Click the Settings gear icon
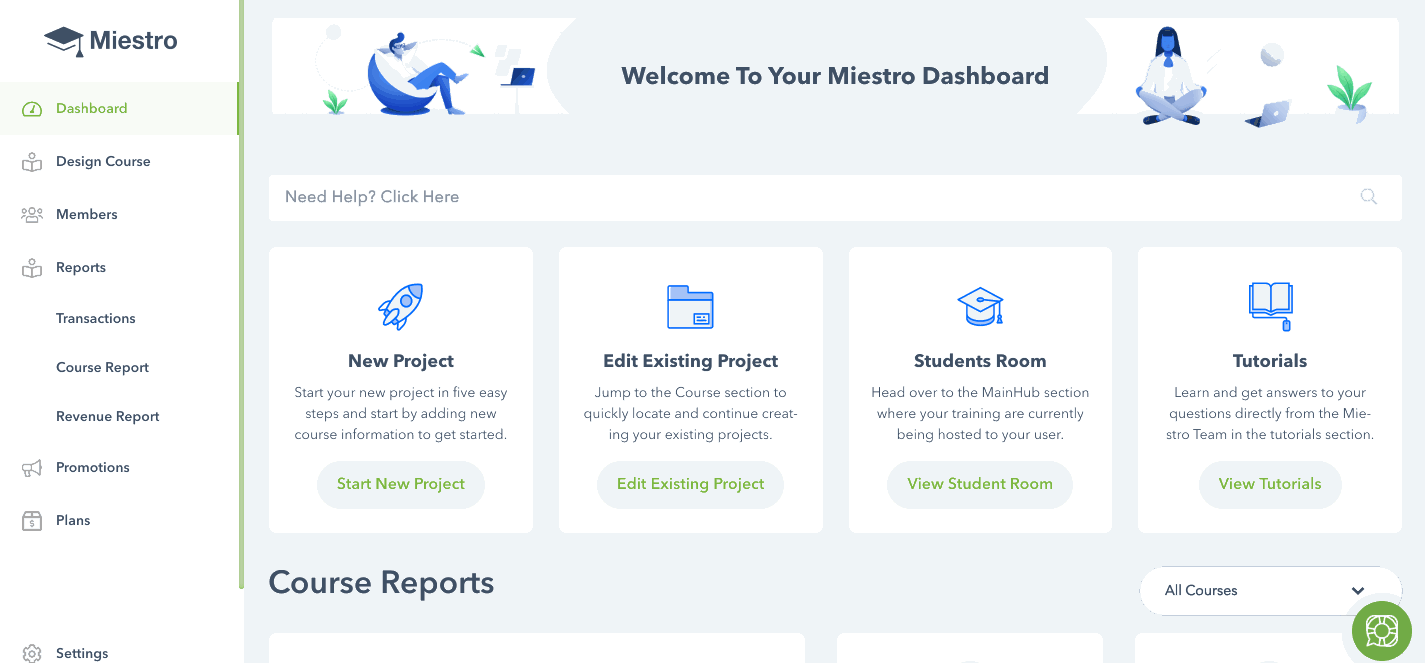Viewport: 1425px width, 663px height. click(32, 654)
